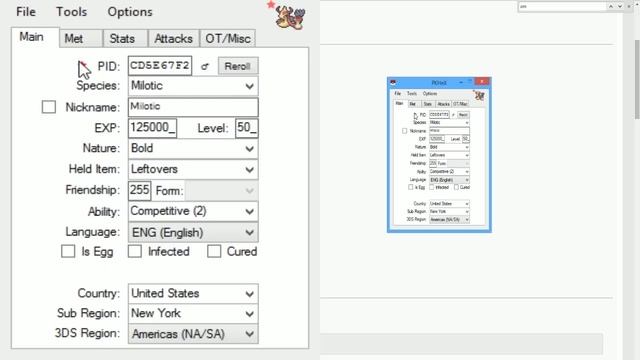Screen dimensions: 640x360
Task: Expand Held Item dropdown in small PKHeX window
Action: tap(449, 155)
